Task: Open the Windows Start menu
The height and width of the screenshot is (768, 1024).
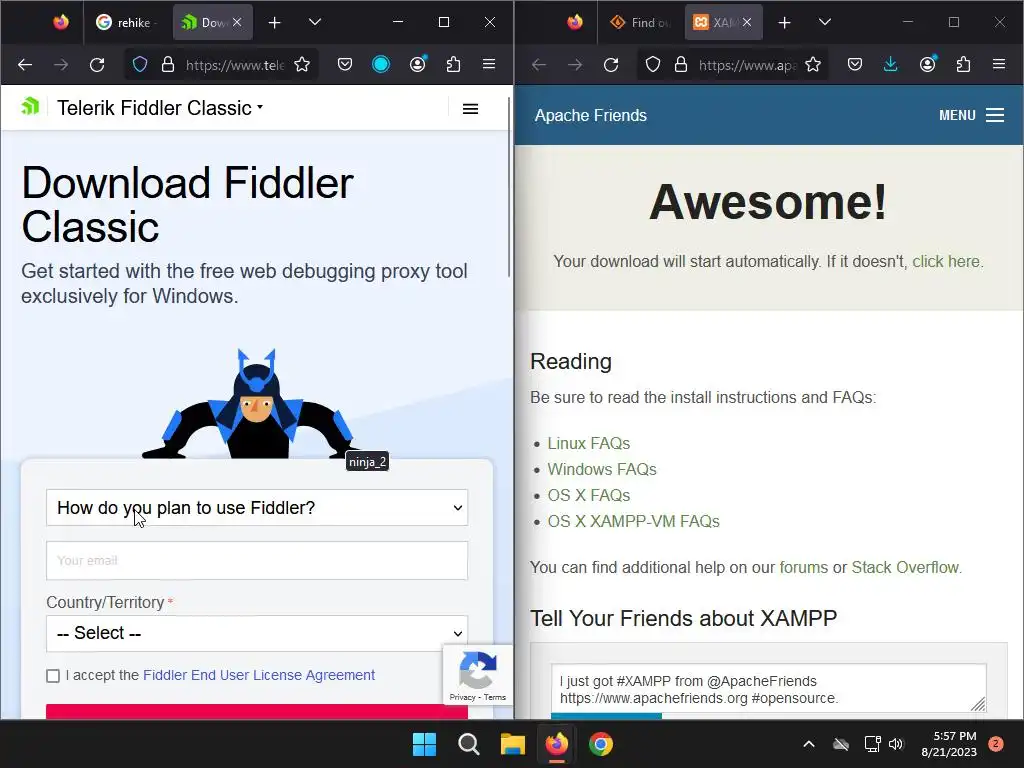Action: tap(424, 744)
